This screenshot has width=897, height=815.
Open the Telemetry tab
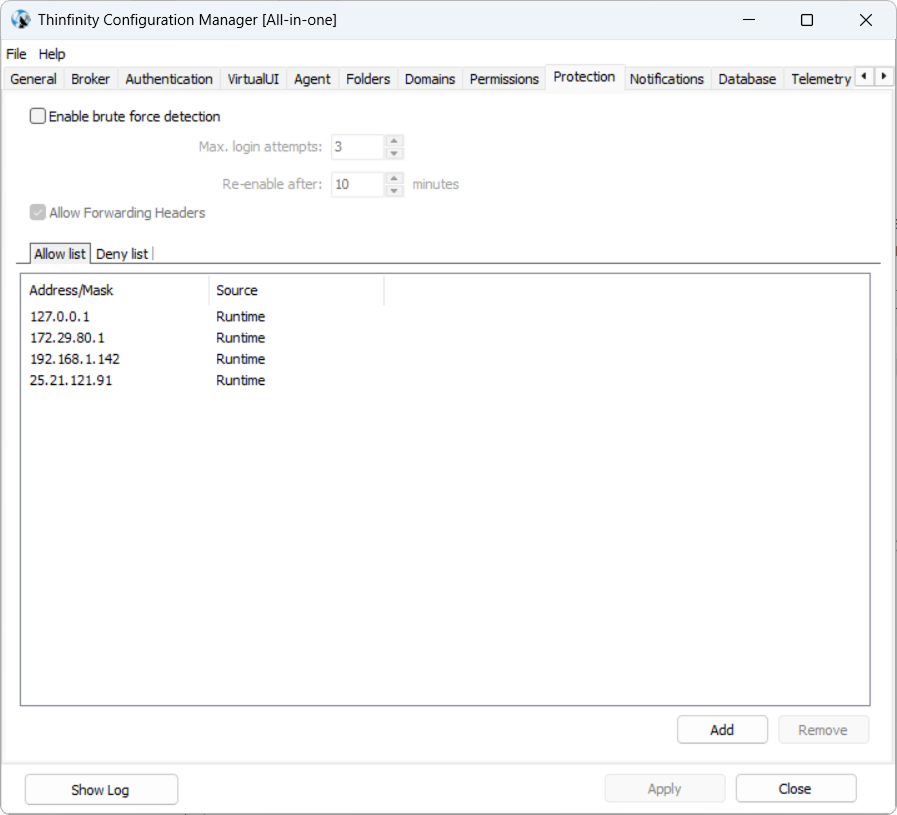820,79
